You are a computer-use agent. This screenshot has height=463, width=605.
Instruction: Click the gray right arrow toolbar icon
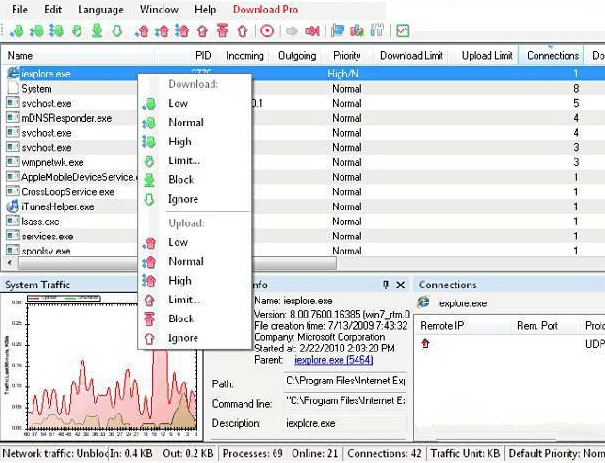tap(292, 31)
